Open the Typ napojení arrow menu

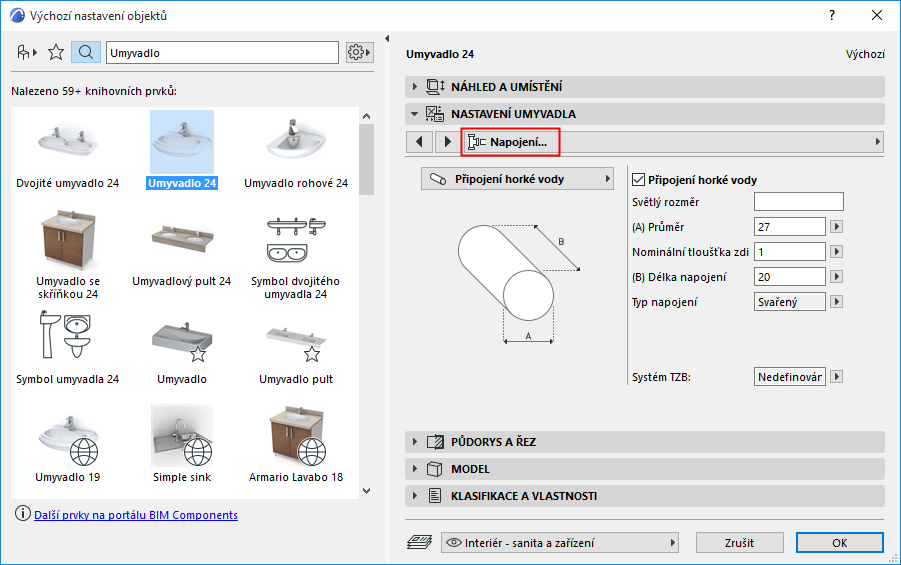(x=837, y=301)
